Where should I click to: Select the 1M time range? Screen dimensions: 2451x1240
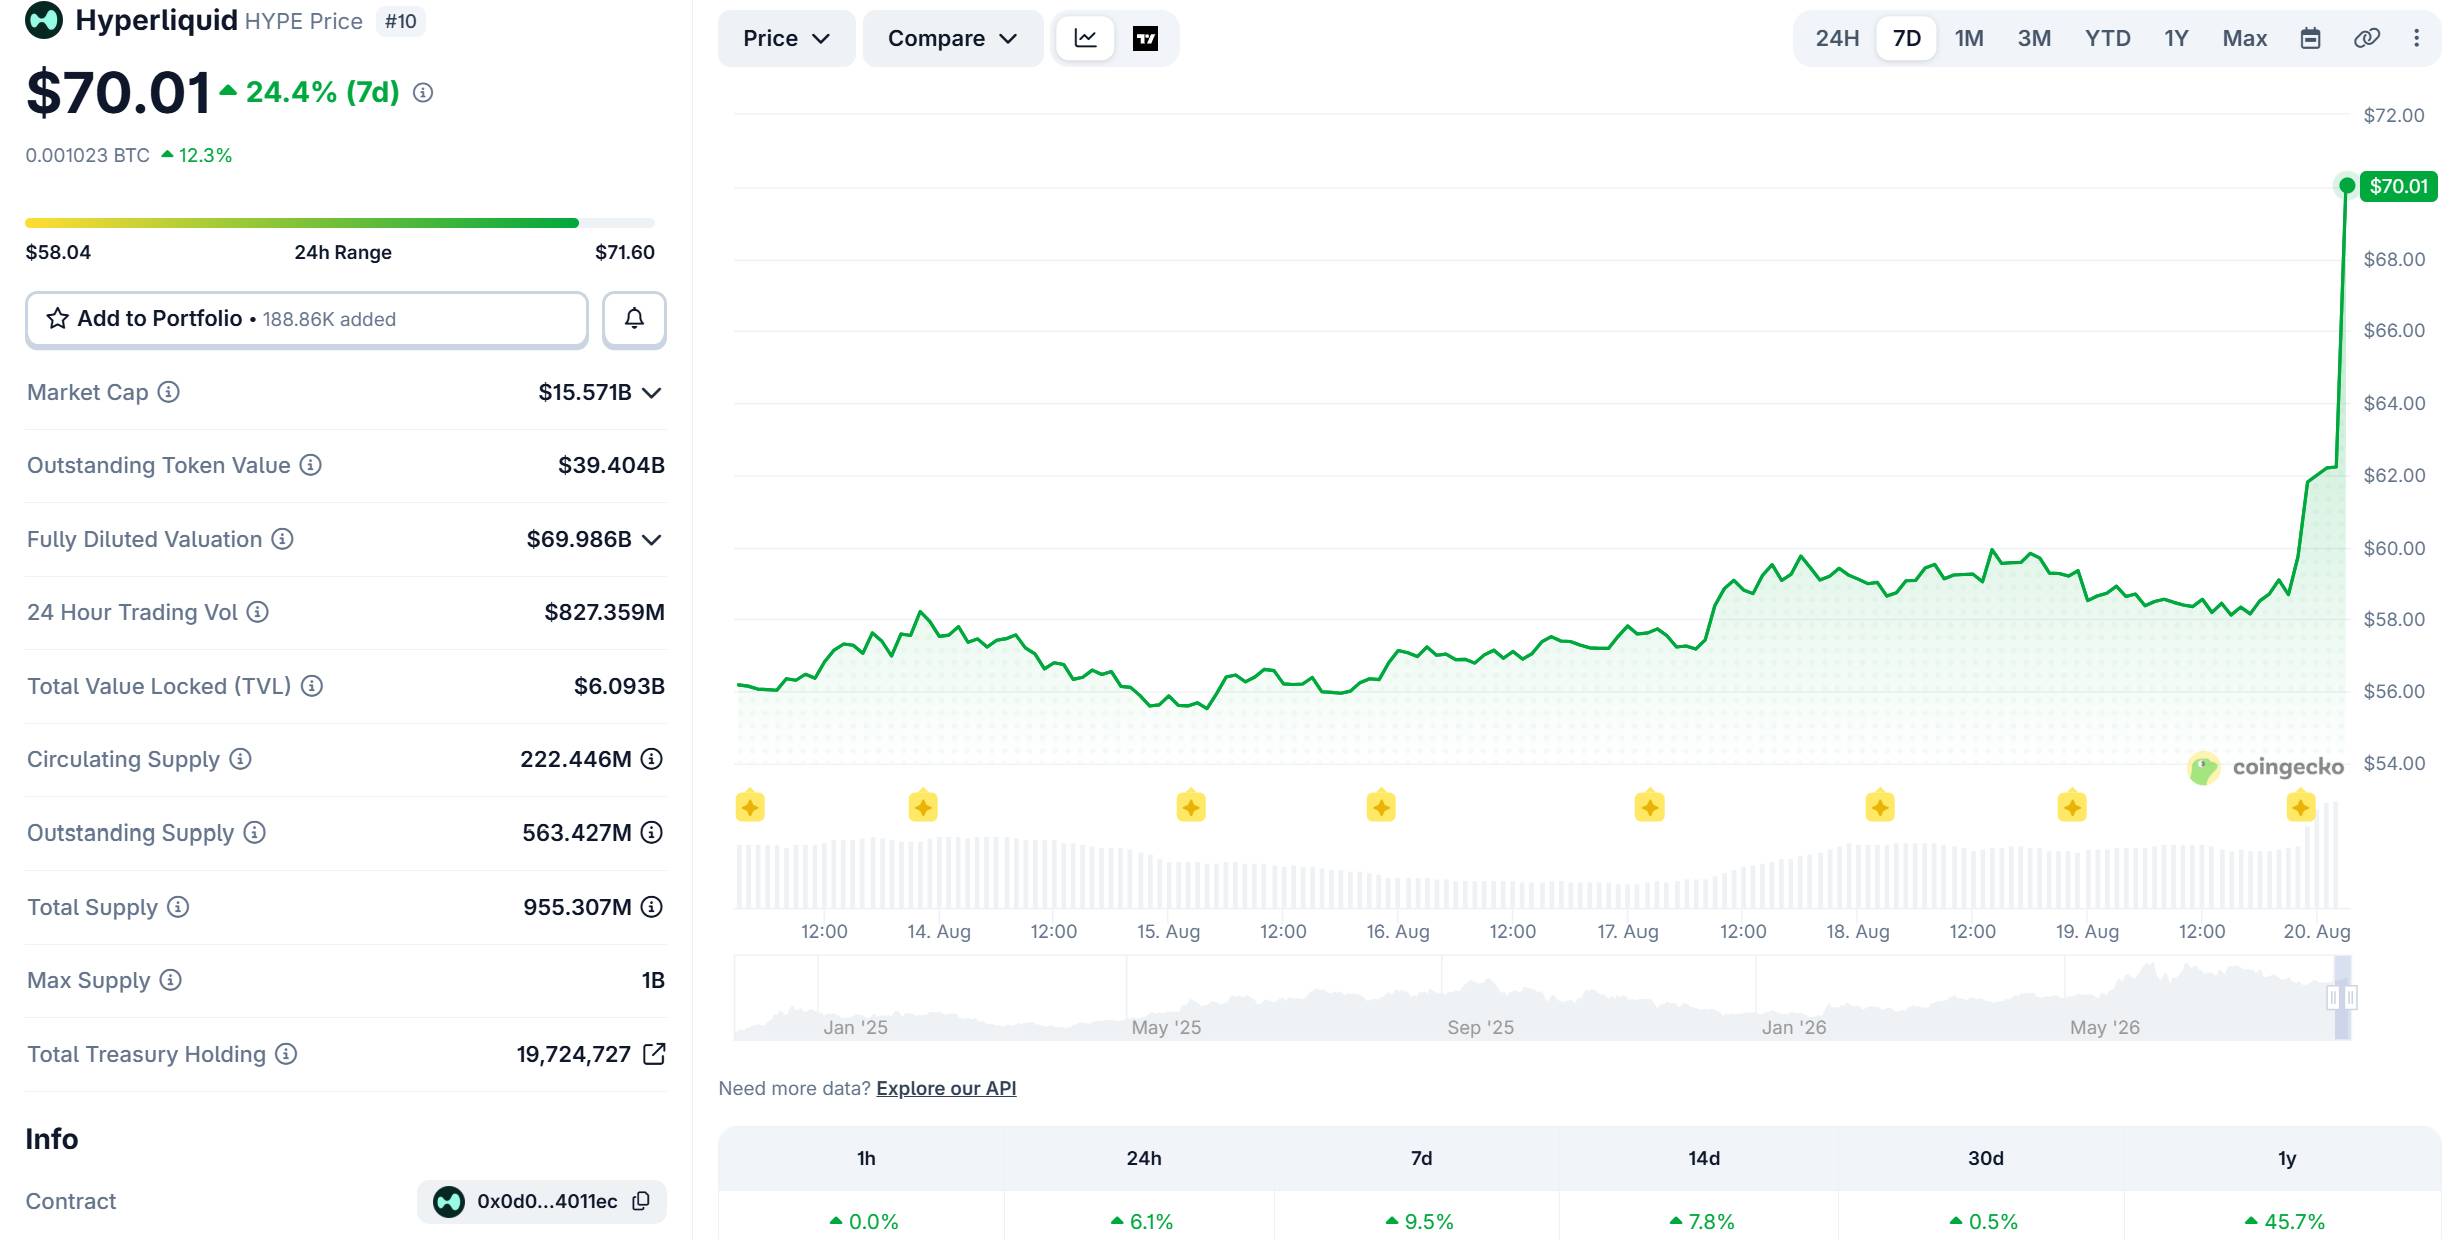[x=1969, y=38]
